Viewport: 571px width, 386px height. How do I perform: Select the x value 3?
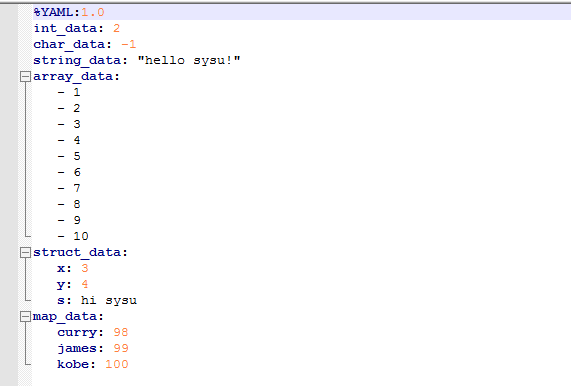point(85,269)
